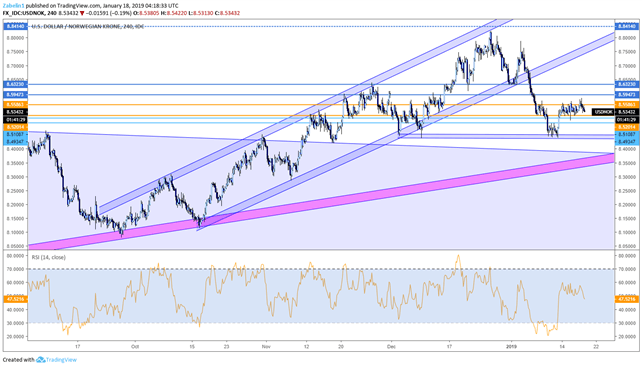The width and height of the screenshot is (642, 367).
Task: Click the Oct marker on time axis
Action: pos(135,347)
